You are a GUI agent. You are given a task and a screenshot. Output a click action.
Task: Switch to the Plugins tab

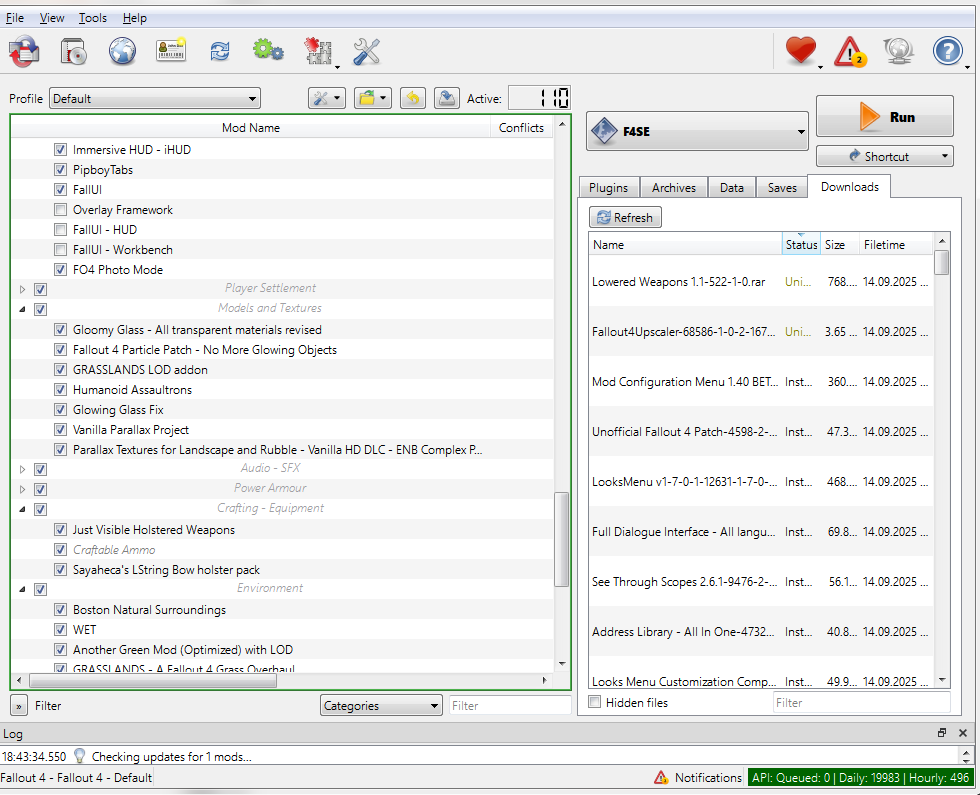pos(608,188)
